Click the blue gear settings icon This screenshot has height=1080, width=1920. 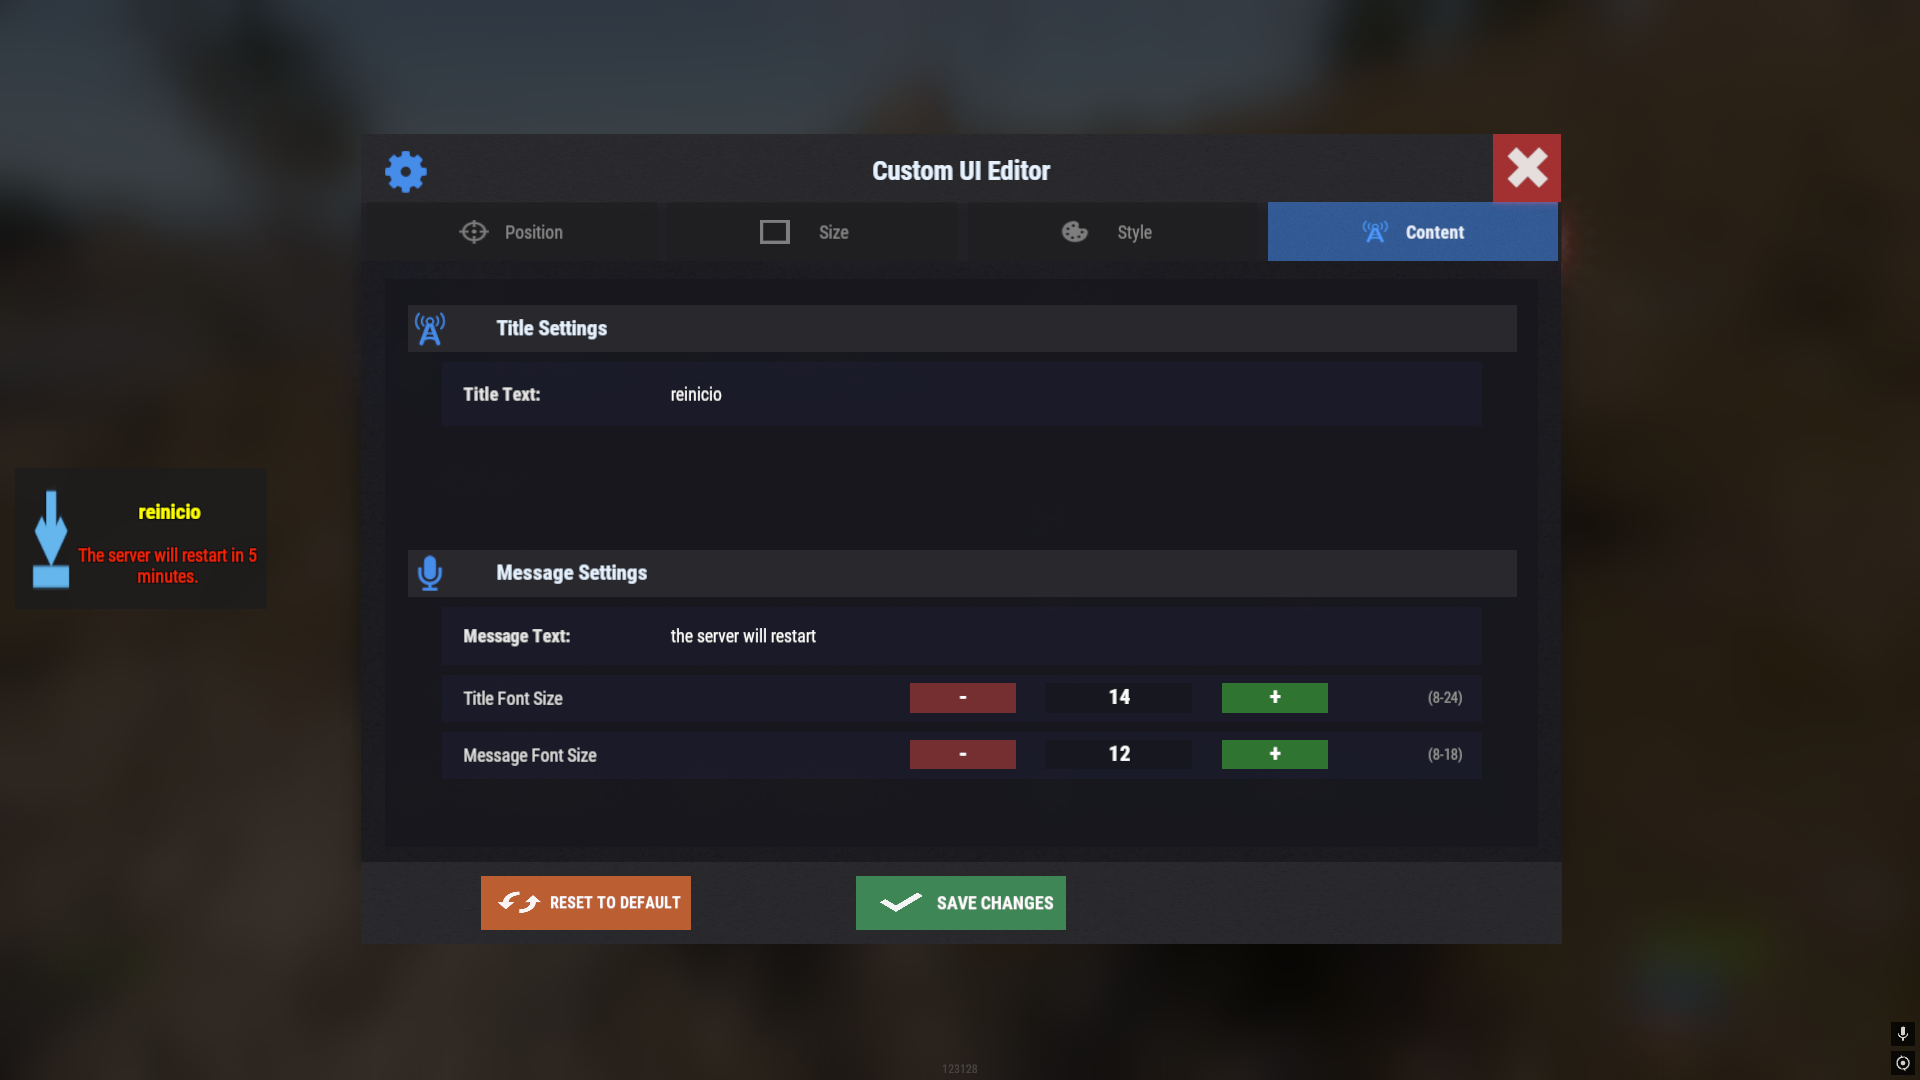[405, 172]
